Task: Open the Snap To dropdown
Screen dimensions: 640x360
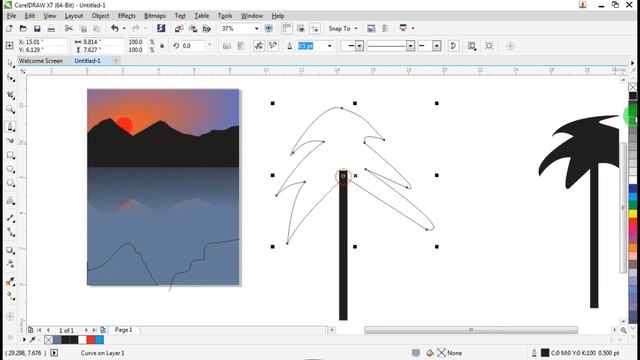Action: (x=343, y=29)
